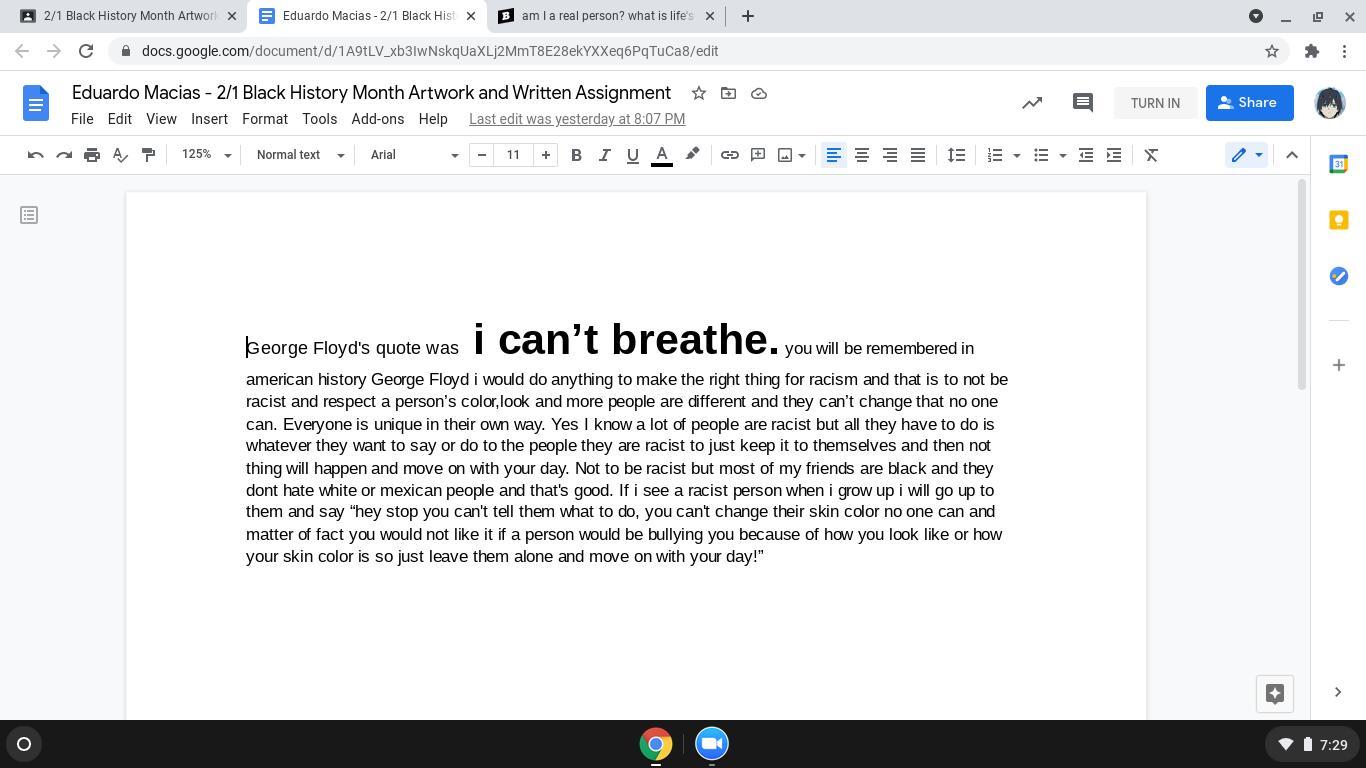Click the font size field
Image resolution: width=1366 pixels, height=768 pixels.
pyautogui.click(x=514, y=155)
